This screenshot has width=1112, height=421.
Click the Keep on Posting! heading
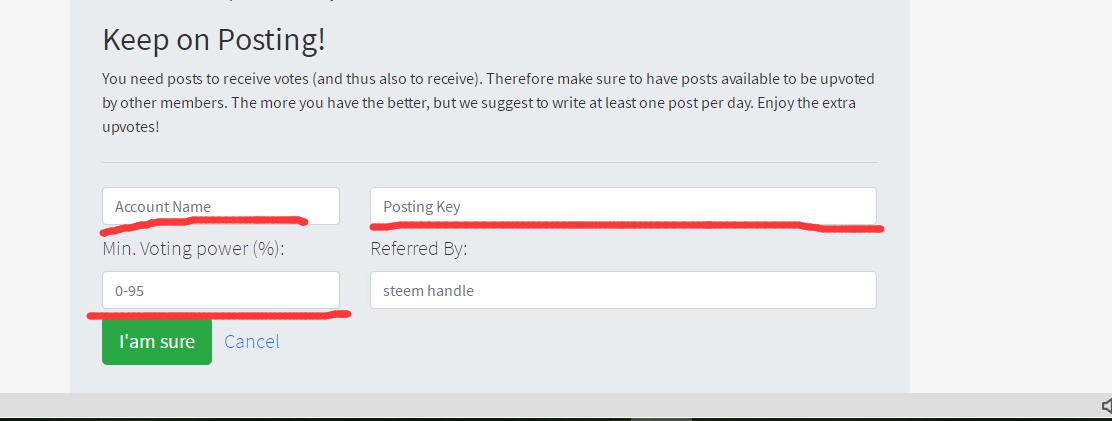(x=214, y=40)
